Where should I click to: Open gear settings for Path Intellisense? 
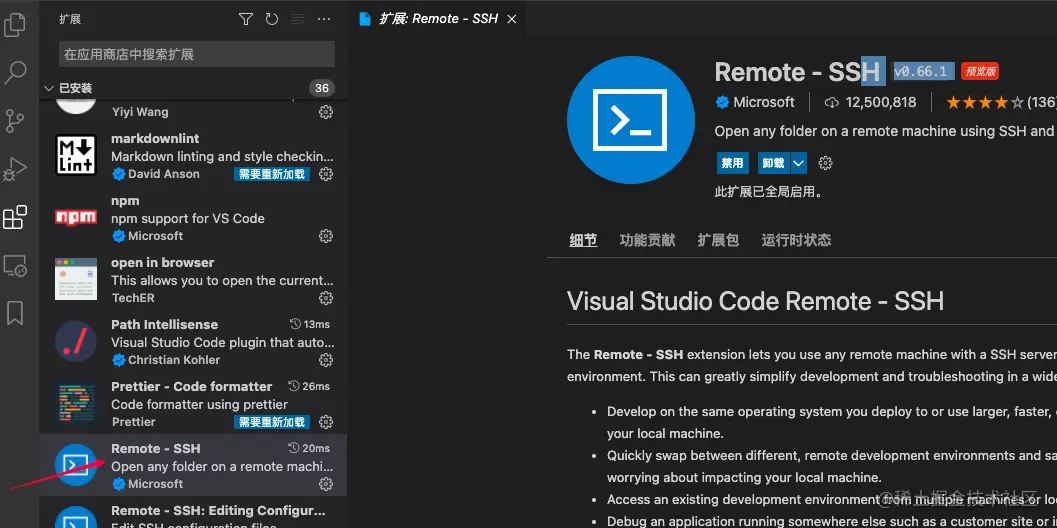pos(326,360)
